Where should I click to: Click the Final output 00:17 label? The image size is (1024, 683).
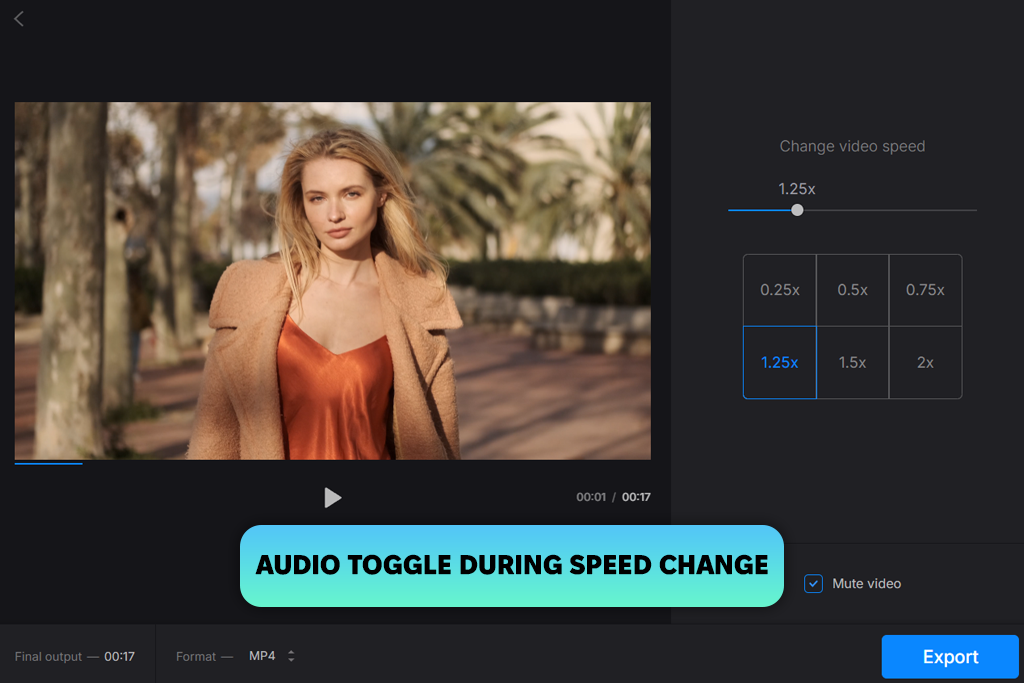click(x=75, y=656)
